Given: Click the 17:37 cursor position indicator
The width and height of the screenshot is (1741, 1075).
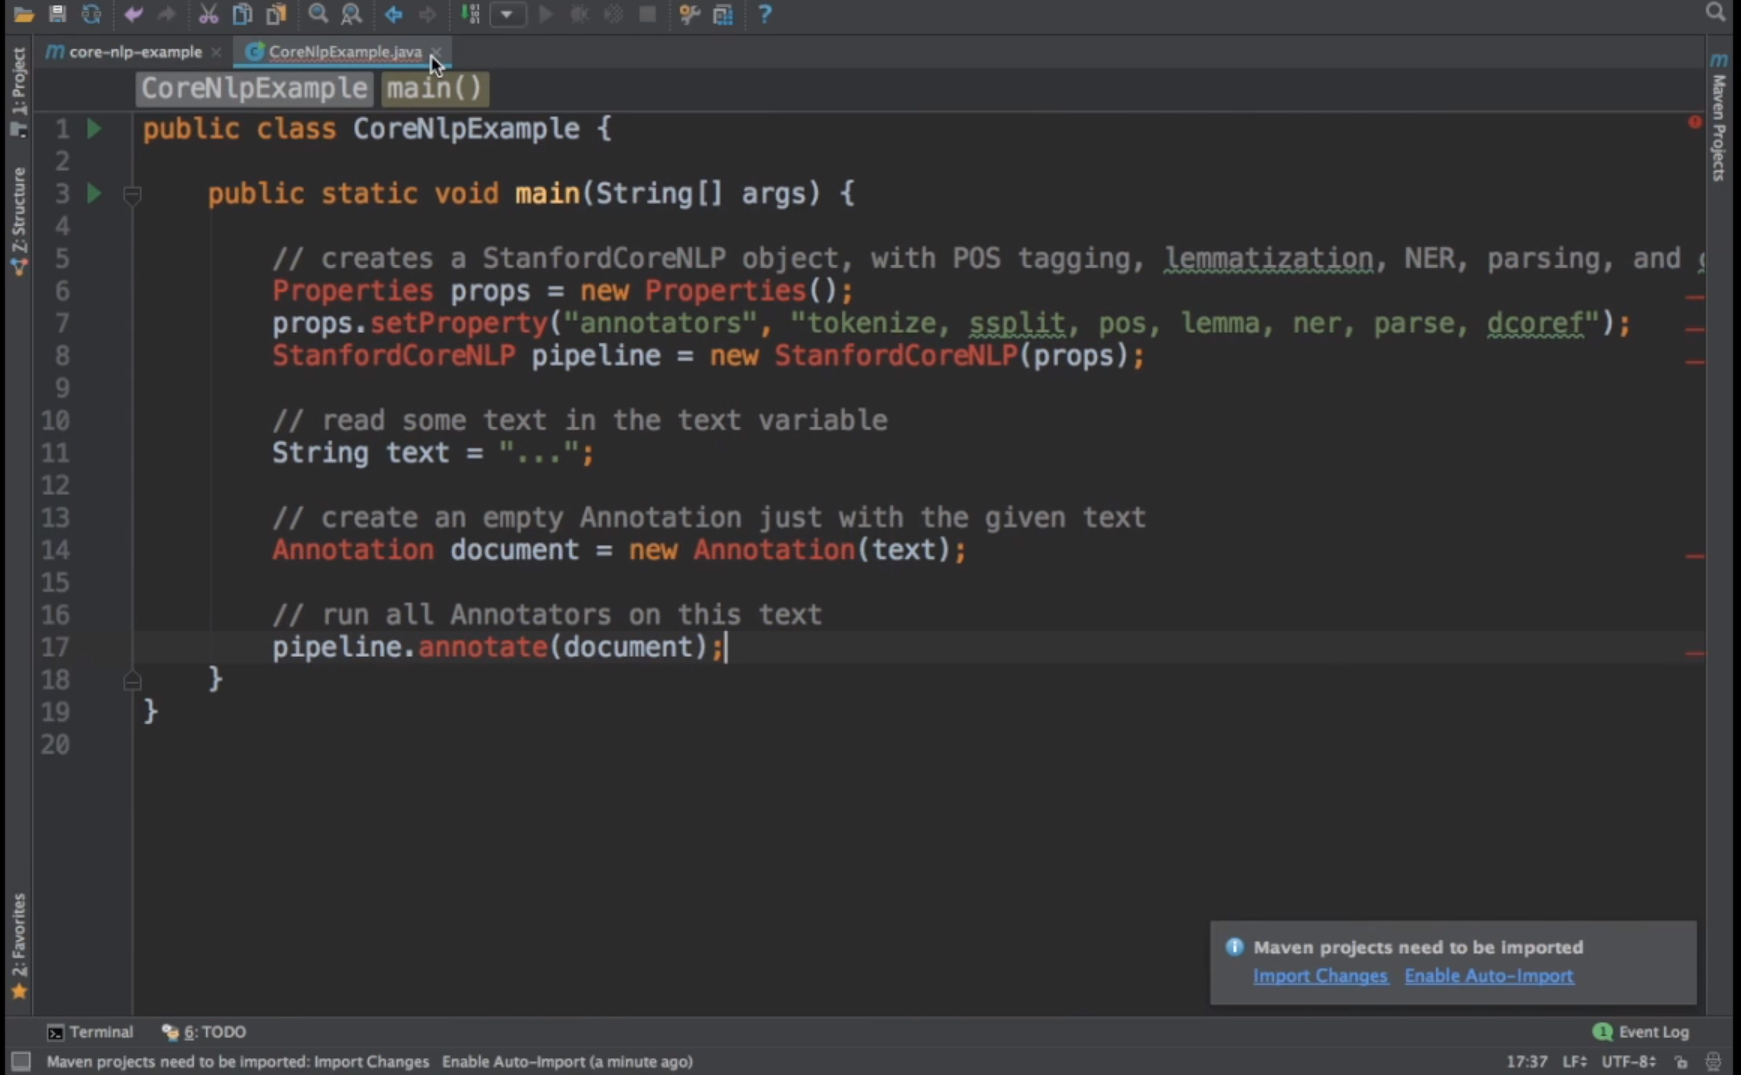Looking at the screenshot, I should click(1527, 1062).
